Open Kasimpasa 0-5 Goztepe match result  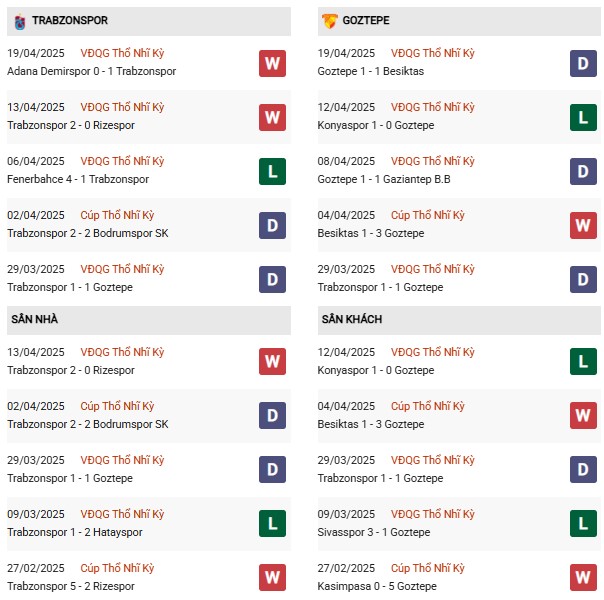point(378,587)
